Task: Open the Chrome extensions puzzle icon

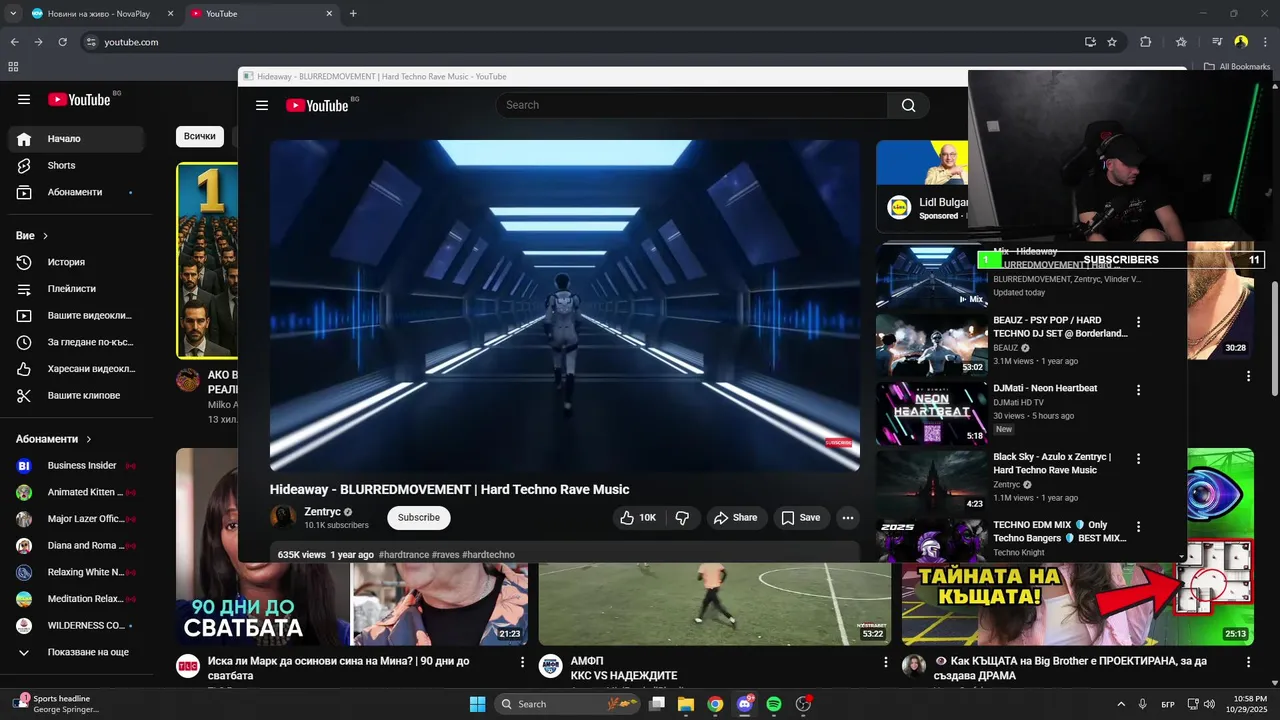Action: [1146, 42]
